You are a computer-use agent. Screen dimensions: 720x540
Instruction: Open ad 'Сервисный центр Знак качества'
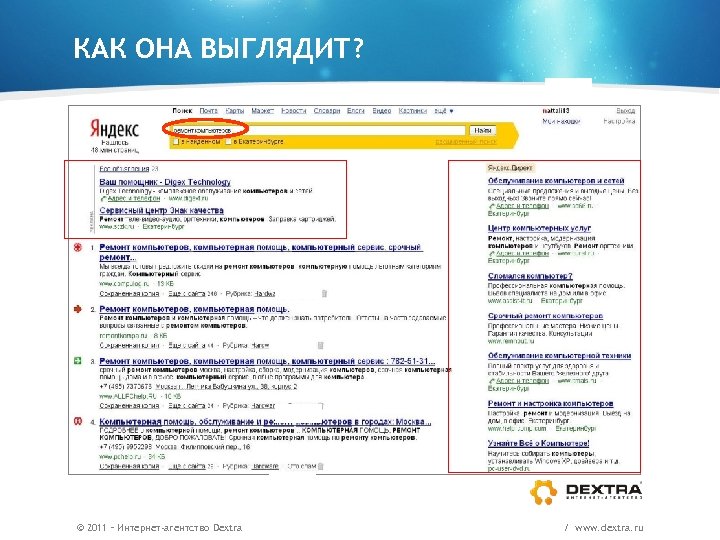[162, 210]
